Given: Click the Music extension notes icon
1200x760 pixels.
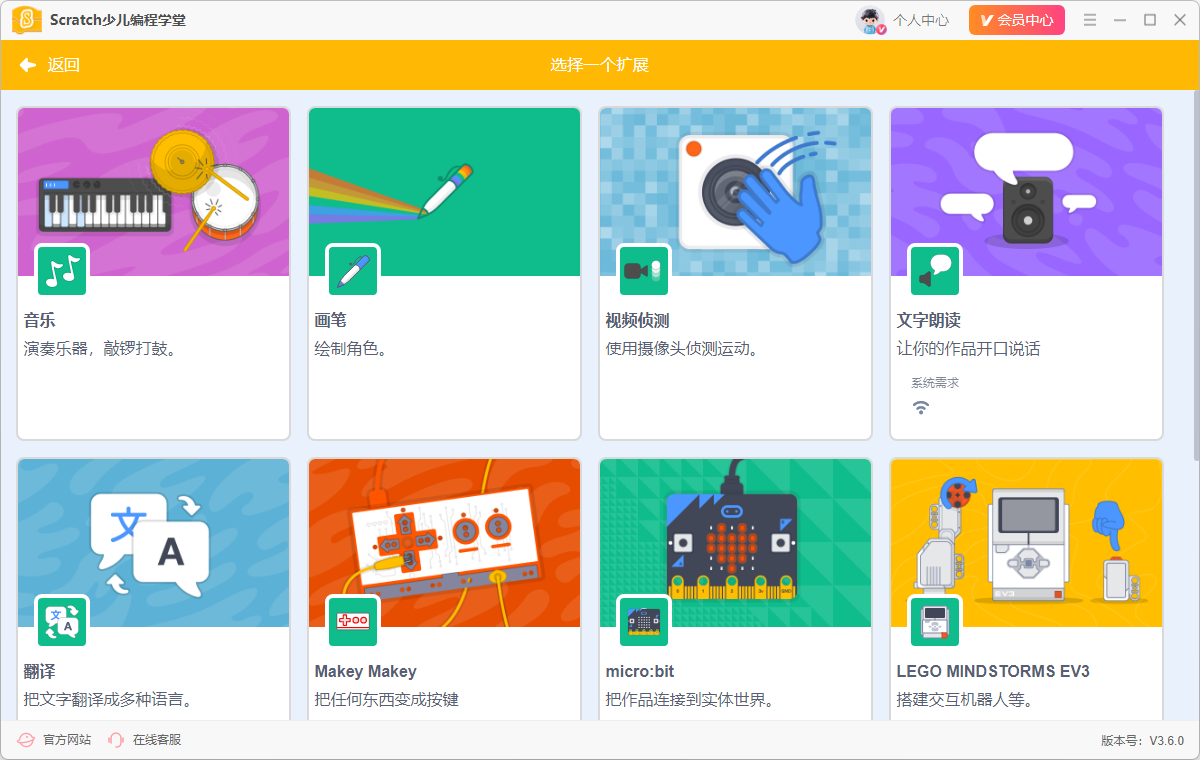Looking at the screenshot, I should (62, 270).
